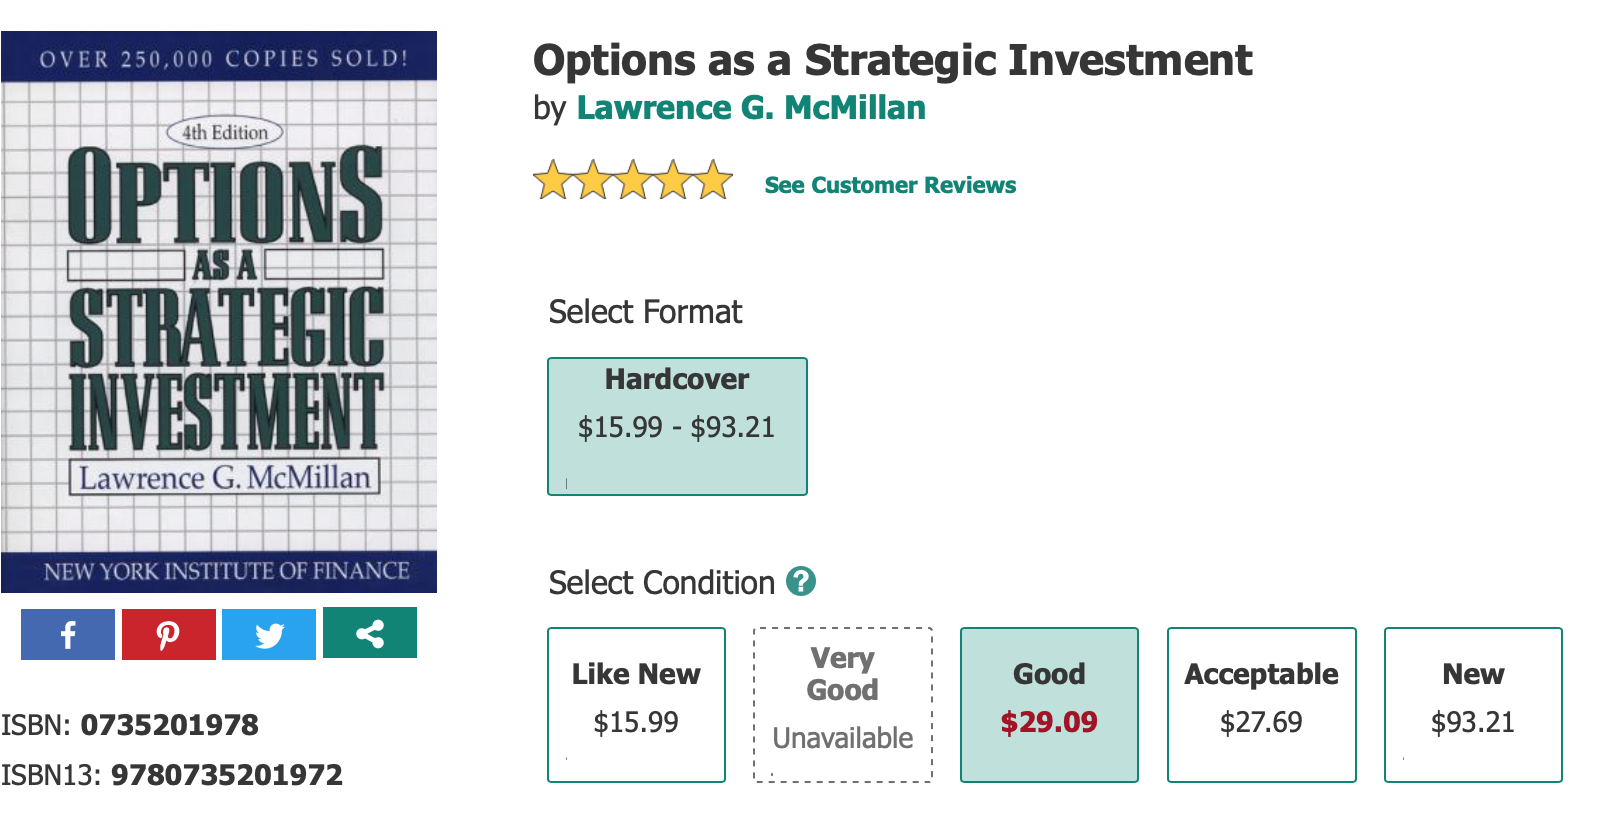Pick the Acceptable condition at $27.69
Viewport: 1604px width, 826px height.
pyautogui.click(x=1261, y=704)
